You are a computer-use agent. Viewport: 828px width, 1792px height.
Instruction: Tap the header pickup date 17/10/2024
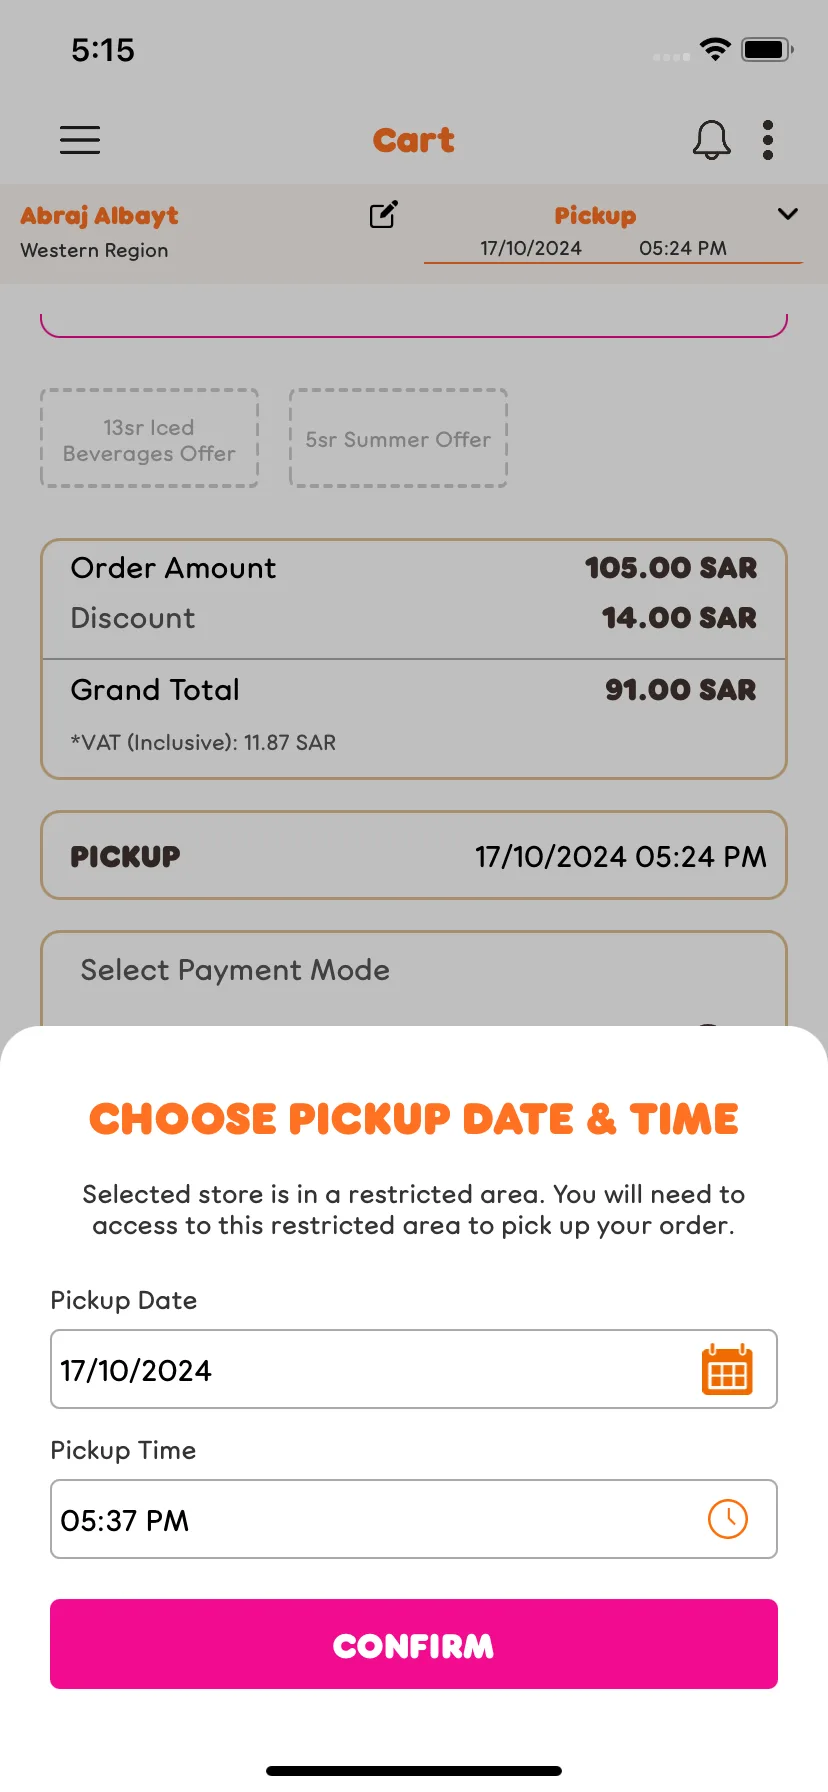pos(531,248)
